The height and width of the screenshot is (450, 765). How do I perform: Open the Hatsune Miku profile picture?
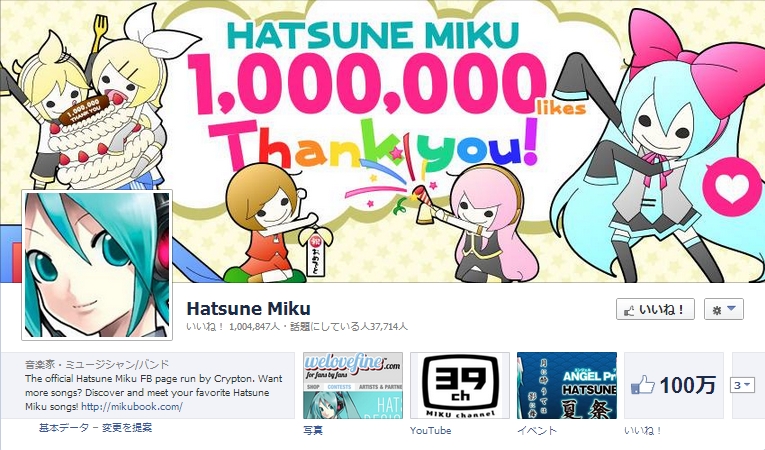point(97,265)
